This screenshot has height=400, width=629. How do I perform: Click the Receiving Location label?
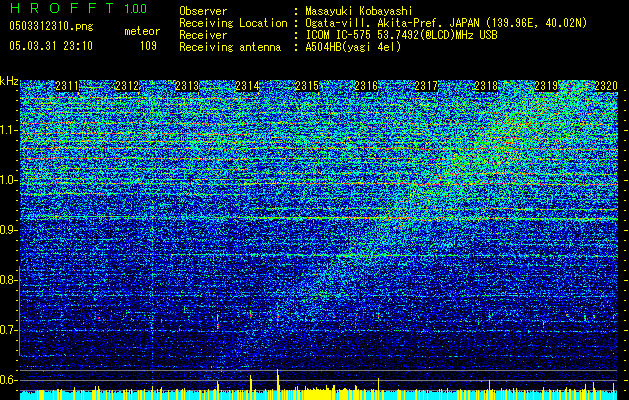click(233, 23)
